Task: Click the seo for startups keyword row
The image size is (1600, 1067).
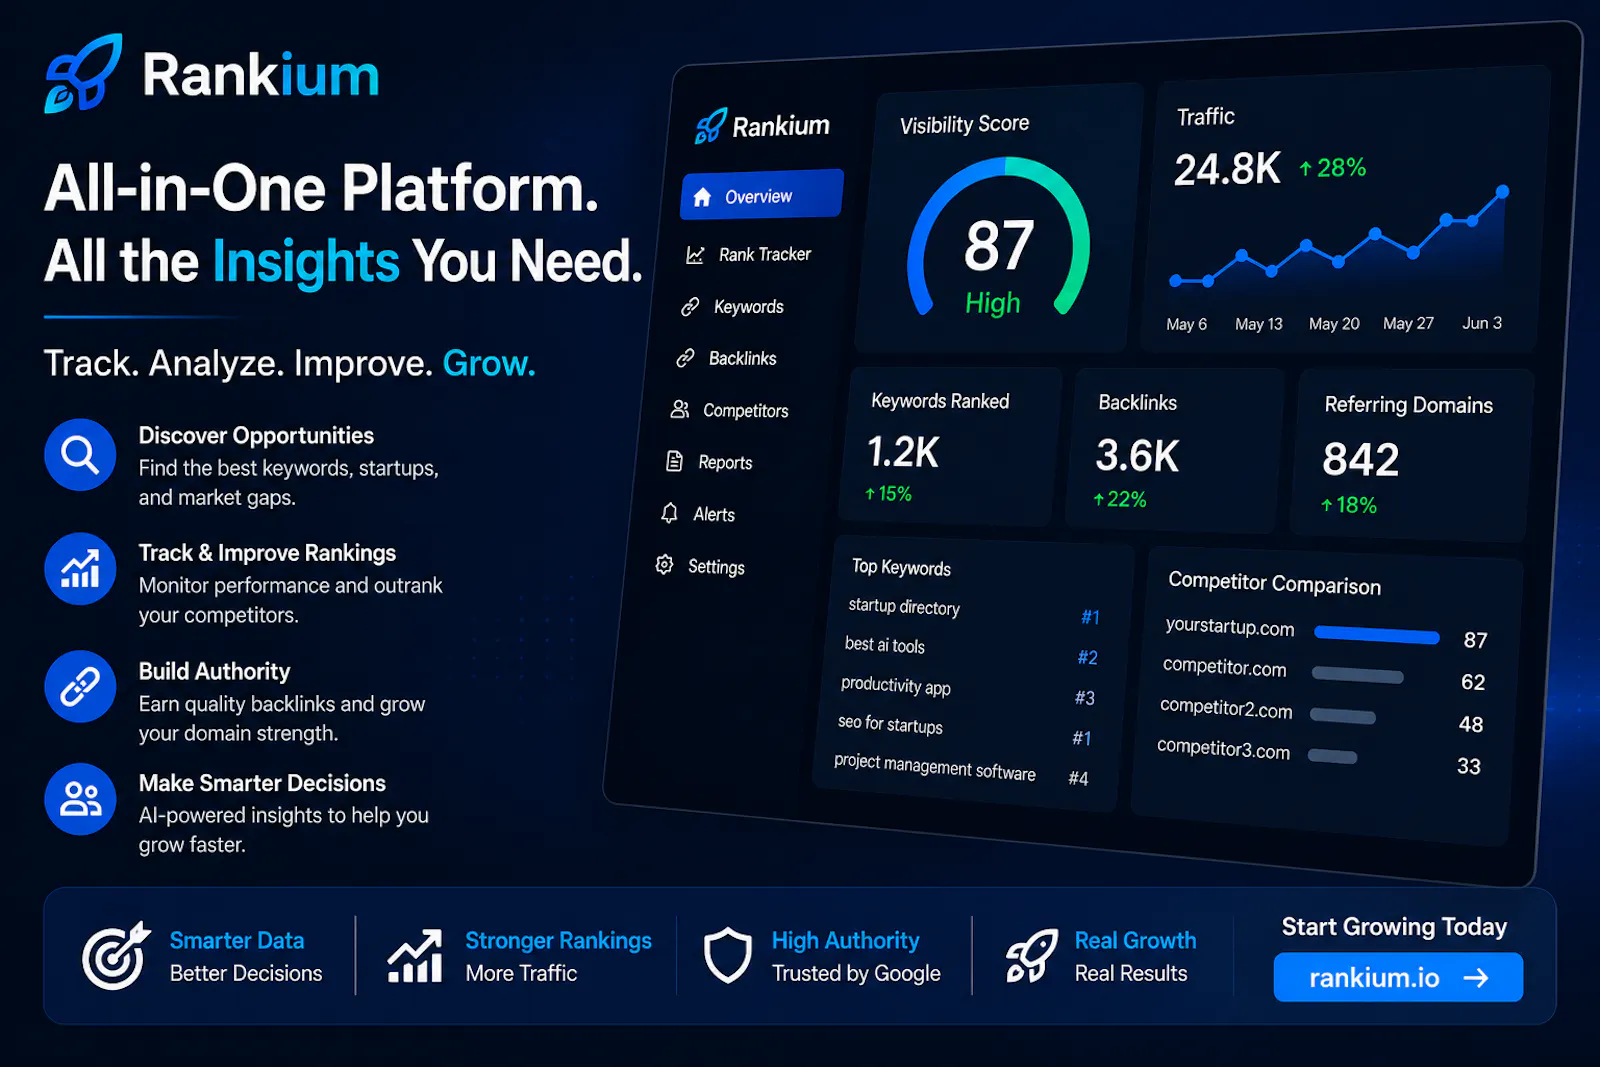Action: [x=965, y=730]
